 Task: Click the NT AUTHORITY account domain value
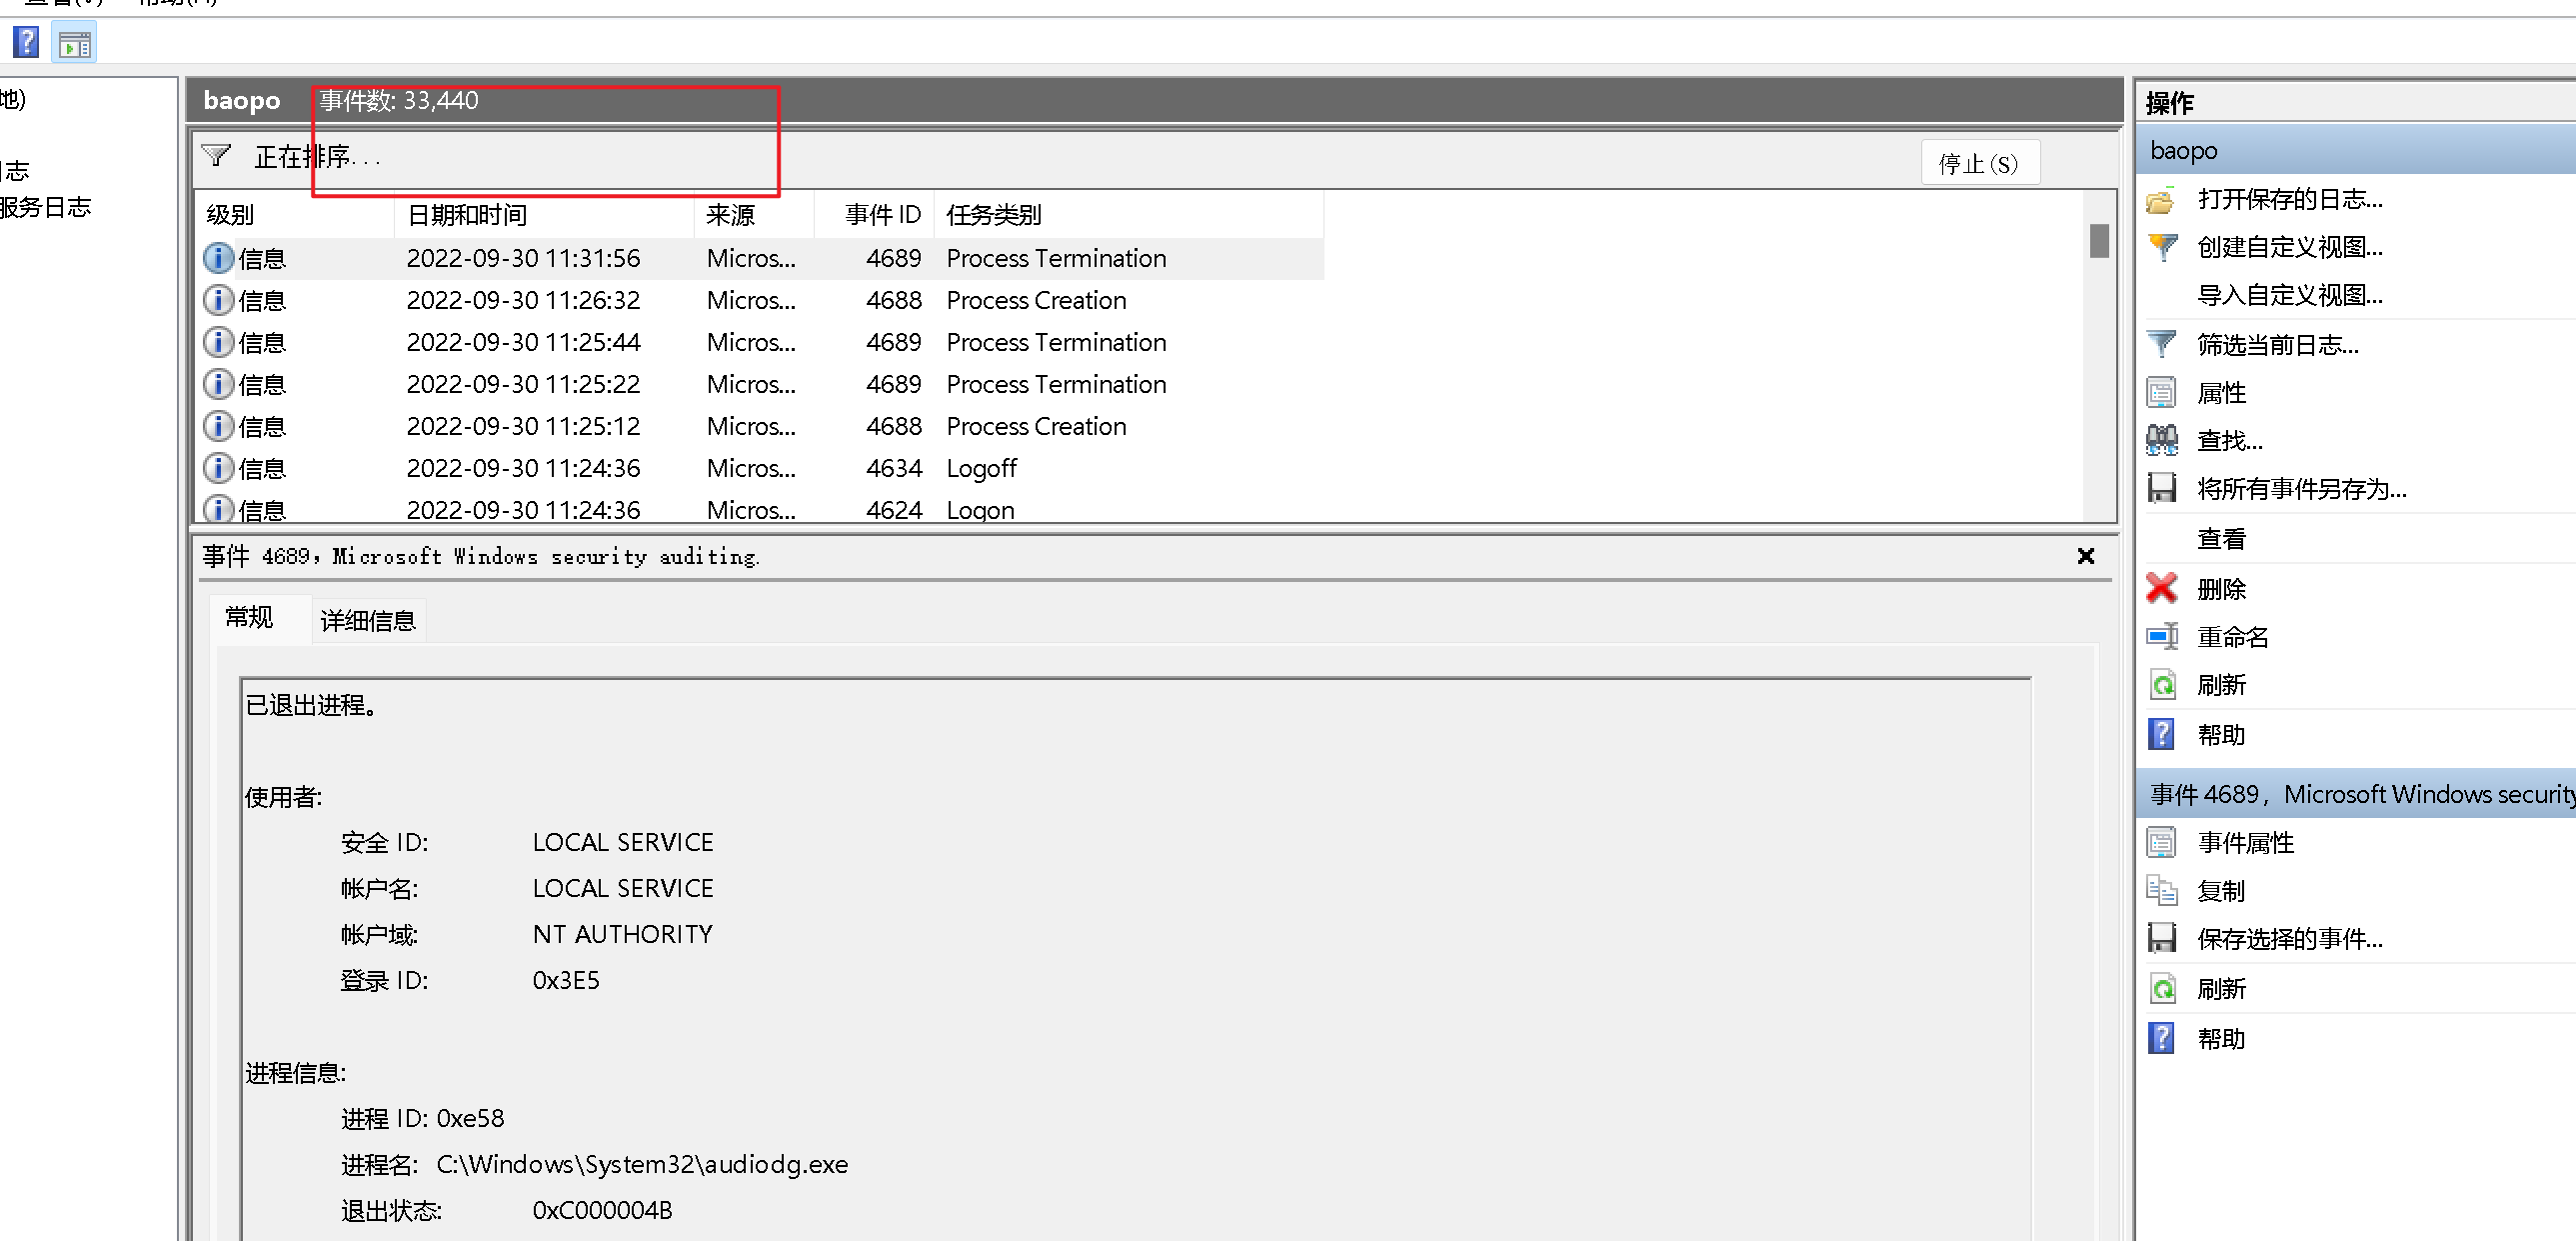coord(623,934)
